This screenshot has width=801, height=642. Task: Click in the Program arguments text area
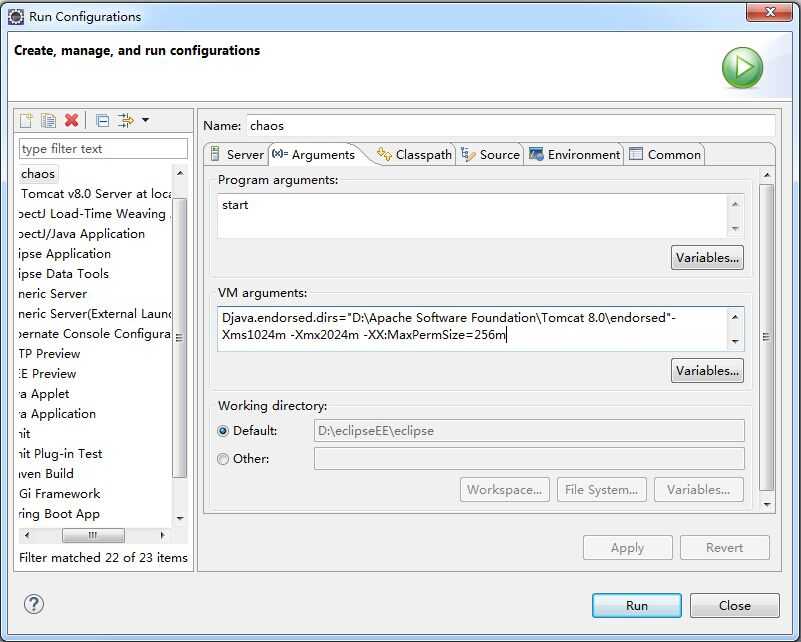coord(472,216)
